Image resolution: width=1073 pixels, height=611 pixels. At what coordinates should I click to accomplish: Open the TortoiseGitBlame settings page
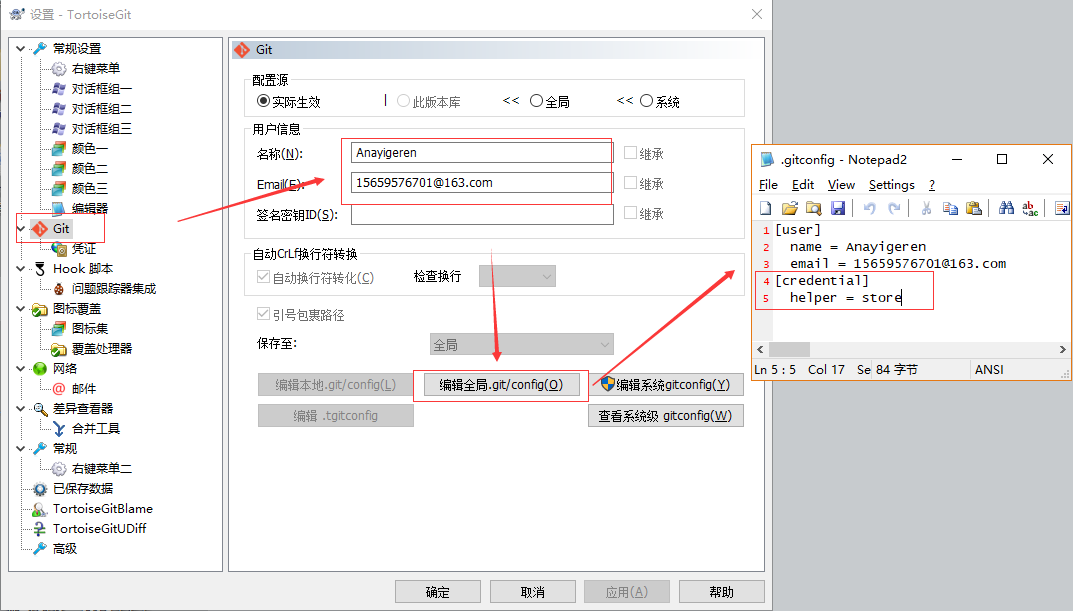(x=103, y=508)
